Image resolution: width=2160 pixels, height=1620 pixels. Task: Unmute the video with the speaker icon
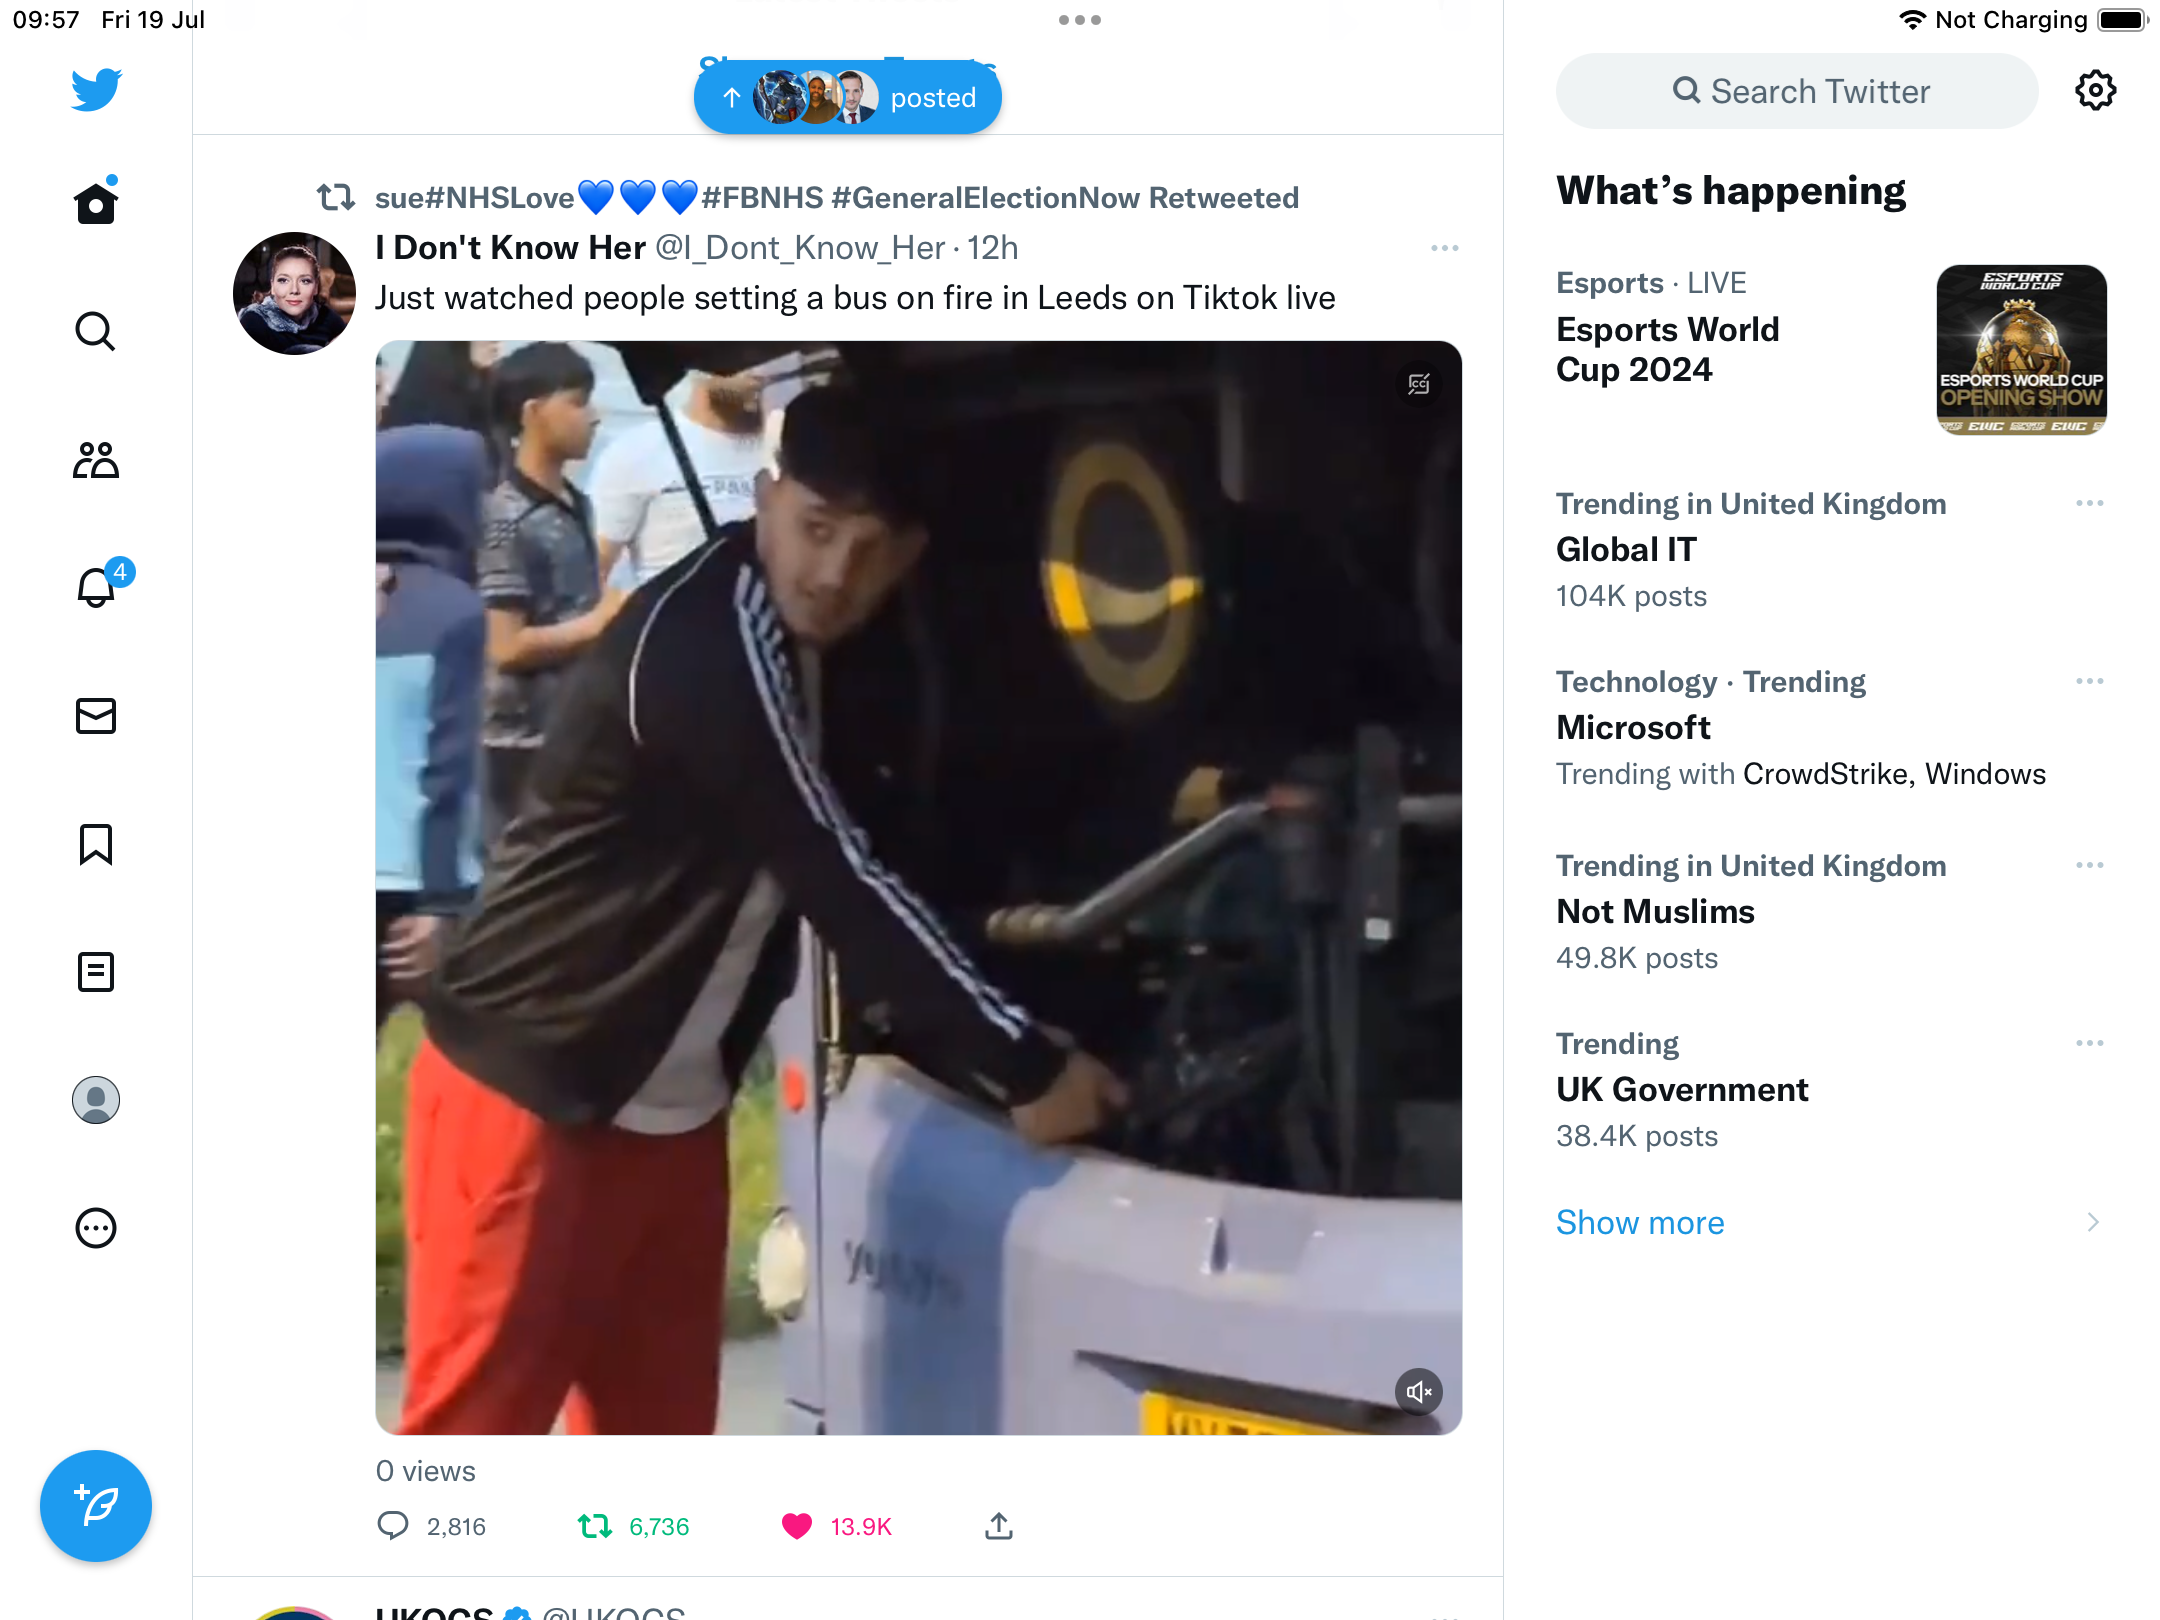point(1418,1392)
